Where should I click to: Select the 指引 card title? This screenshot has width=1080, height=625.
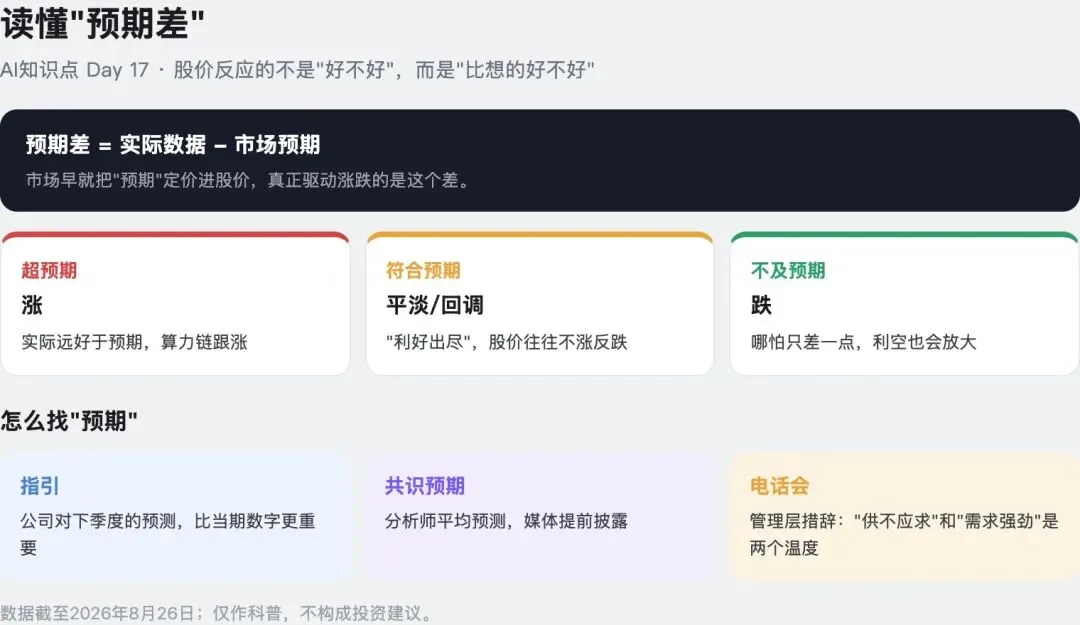[40, 486]
